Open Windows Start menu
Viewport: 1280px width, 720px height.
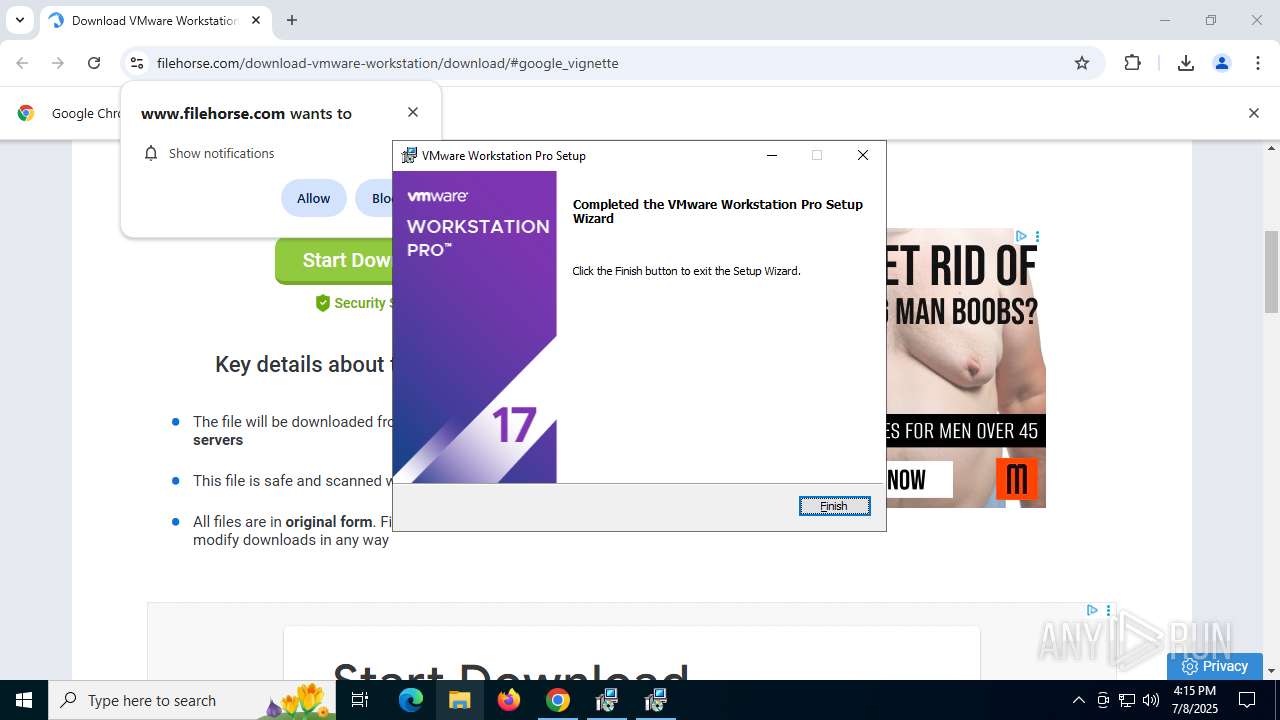click(24, 700)
